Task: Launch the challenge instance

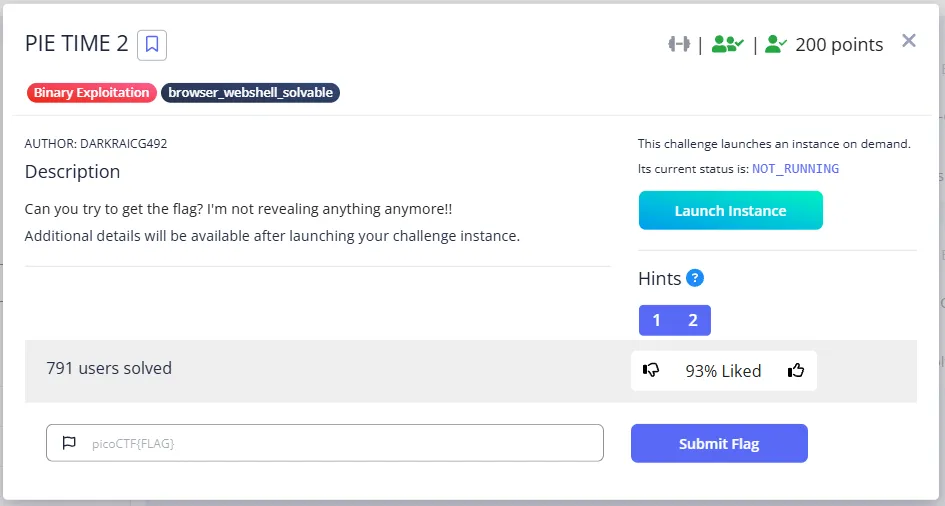Action: tap(730, 210)
